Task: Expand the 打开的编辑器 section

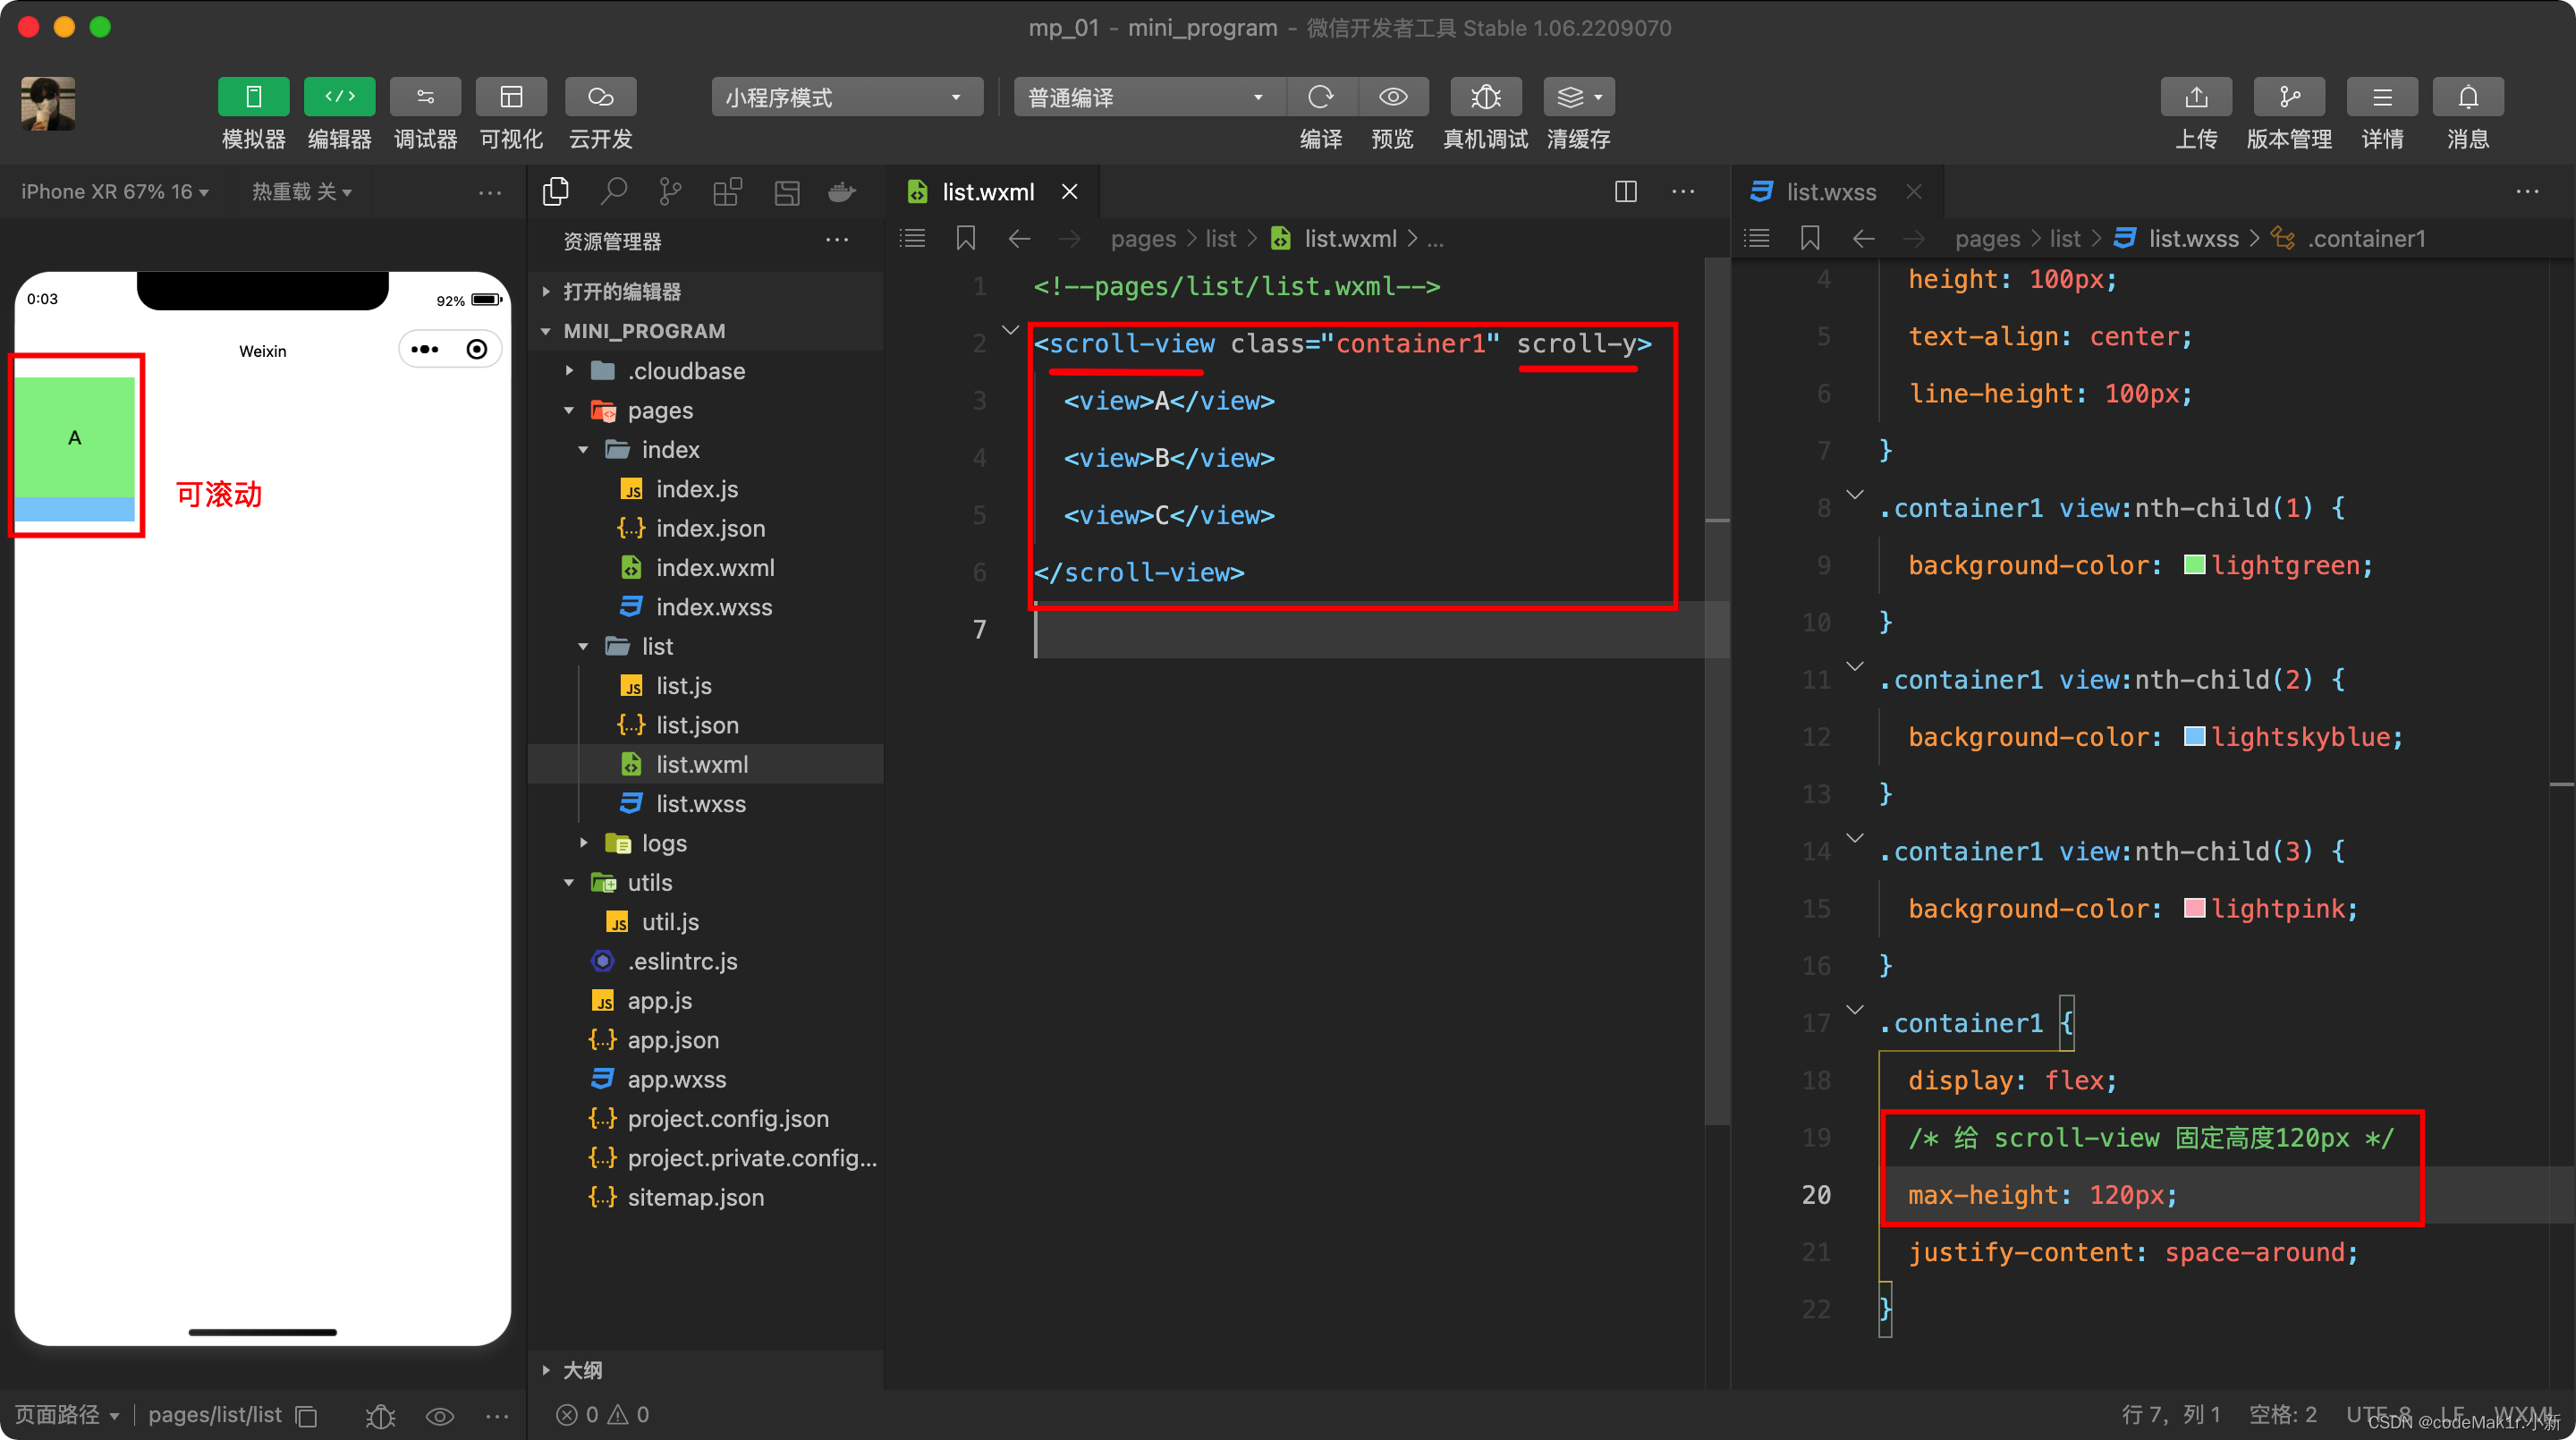Action: click(x=706, y=291)
